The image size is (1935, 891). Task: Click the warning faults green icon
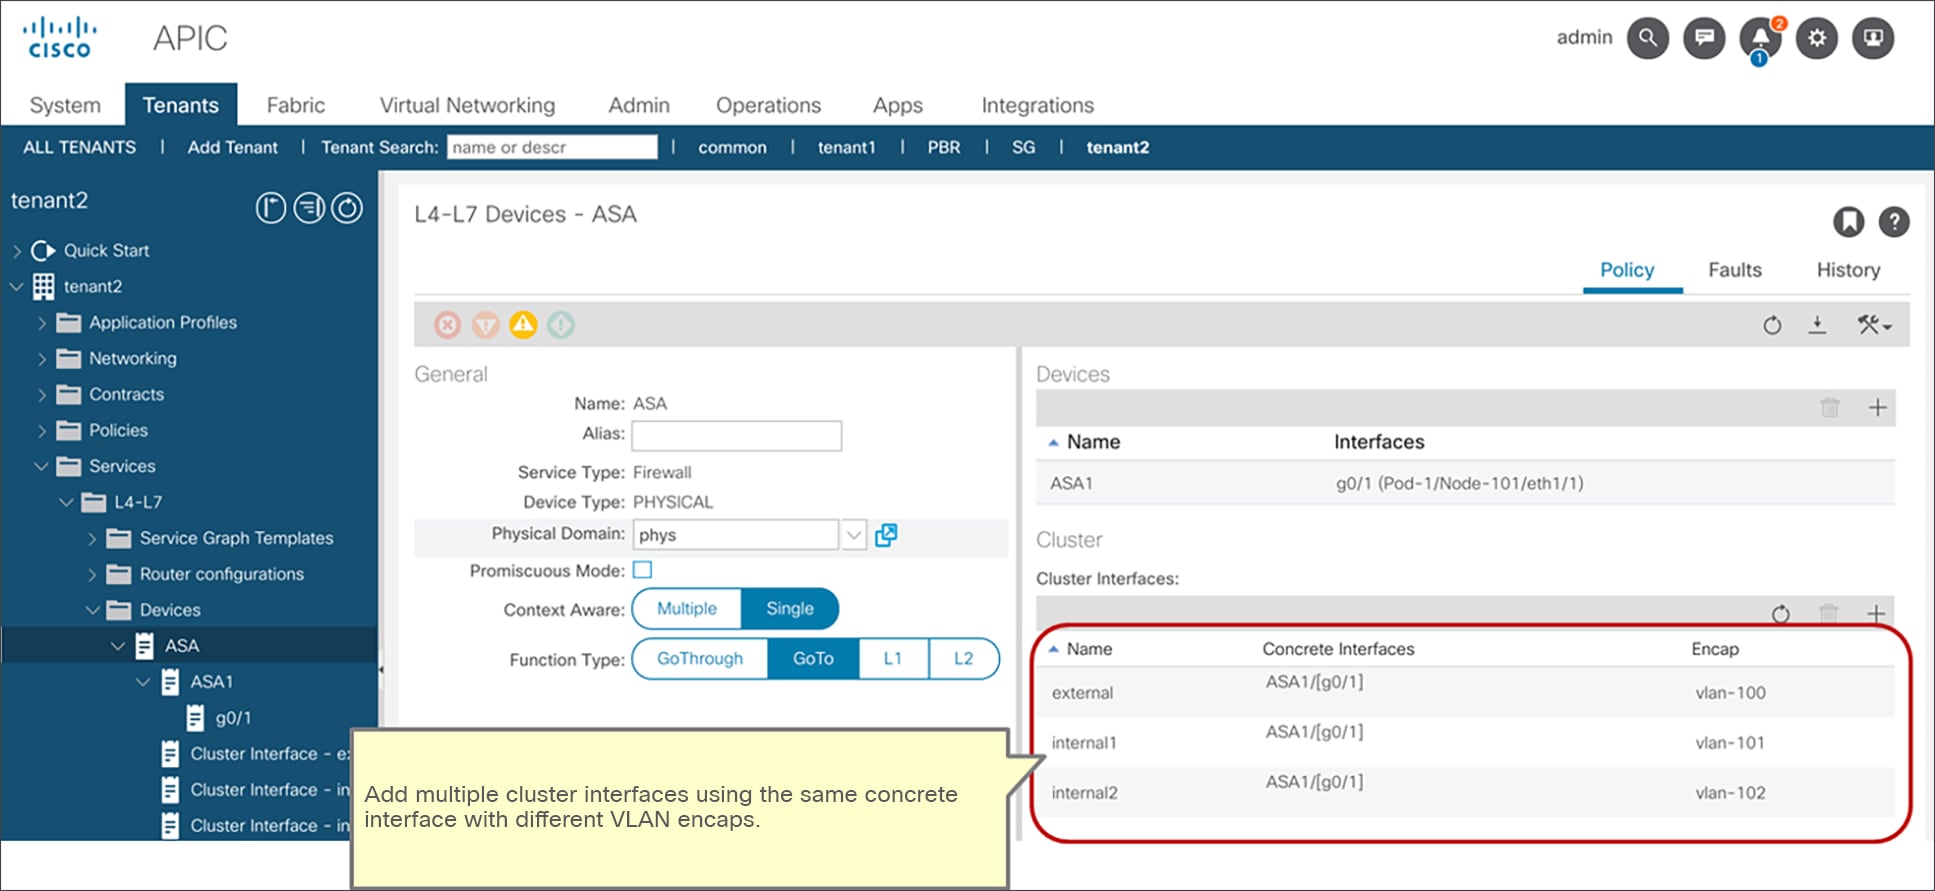561,325
